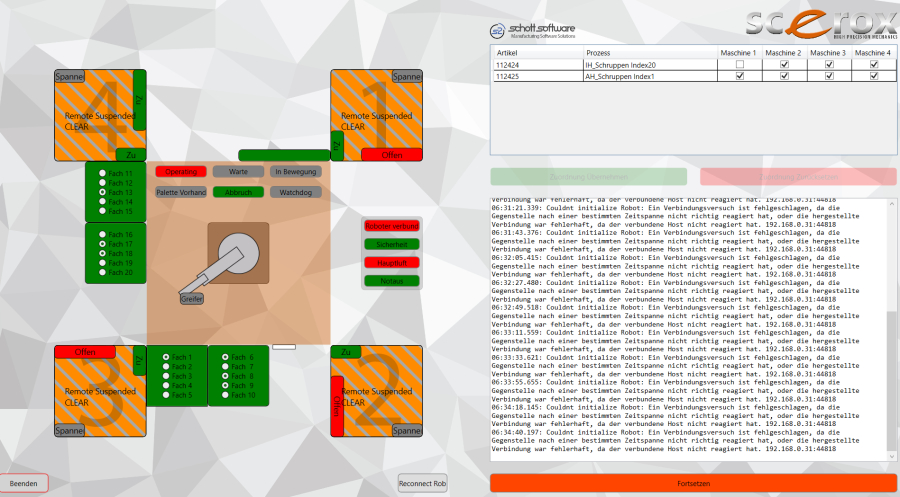This screenshot has width=900, height=497.
Task: Click the Greifer label on robot arm
Action: pos(191,299)
